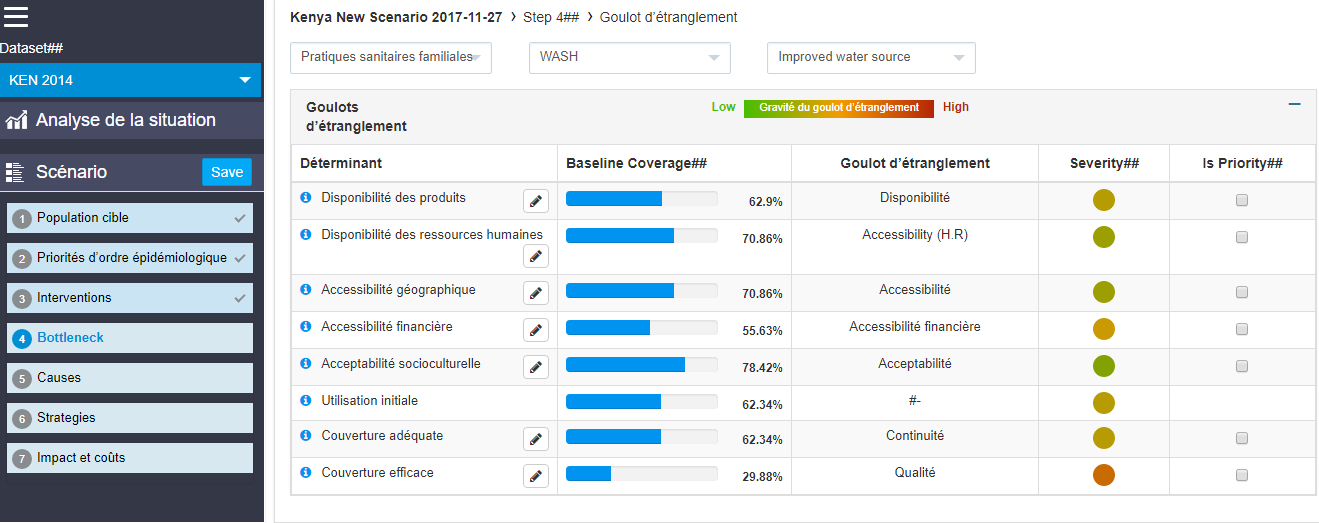Open the Kenya New Scenario breadcrumb link
The width and height of the screenshot is (1319, 523).
[x=396, y=17]
